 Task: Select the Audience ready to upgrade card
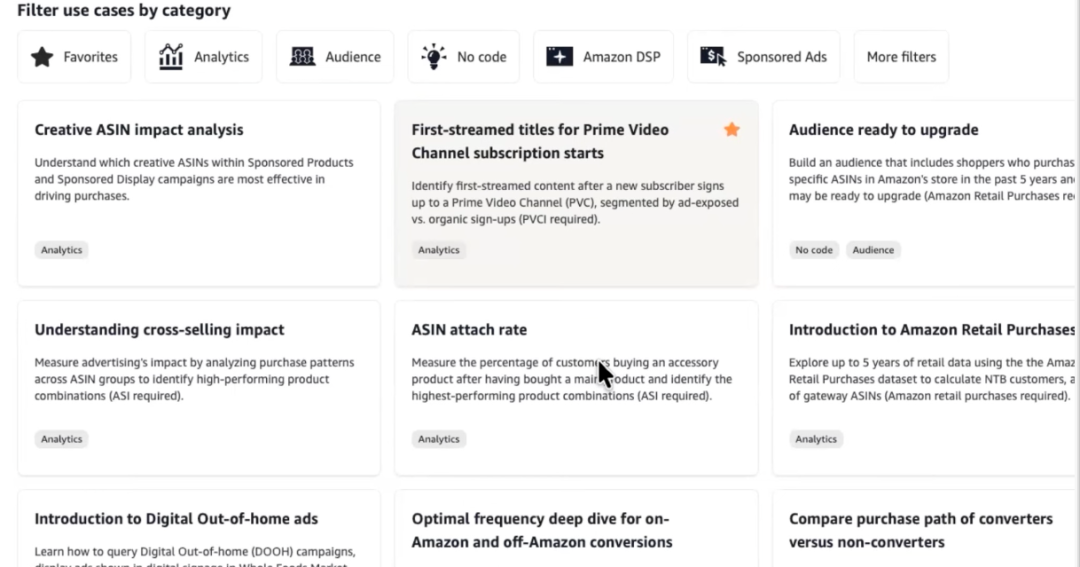[883, 130]
